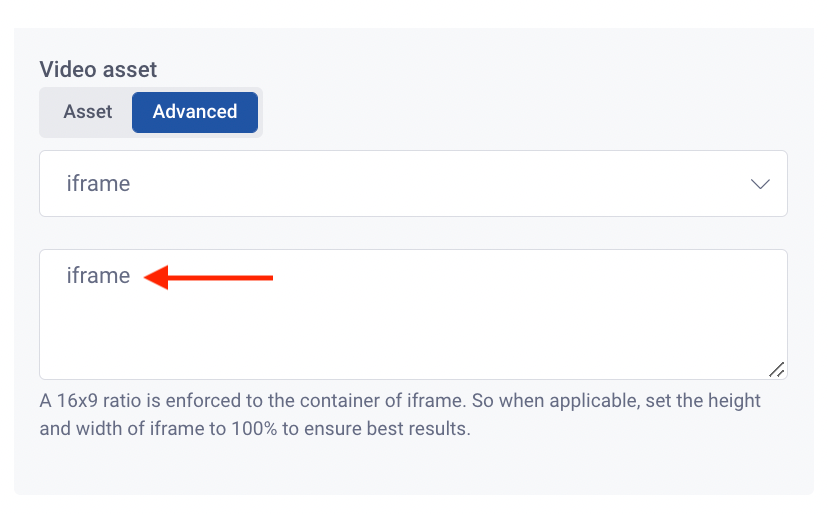Place cursor after iframe text in textarea
This screenshot has width=828, height=514.
pos(131,276)
